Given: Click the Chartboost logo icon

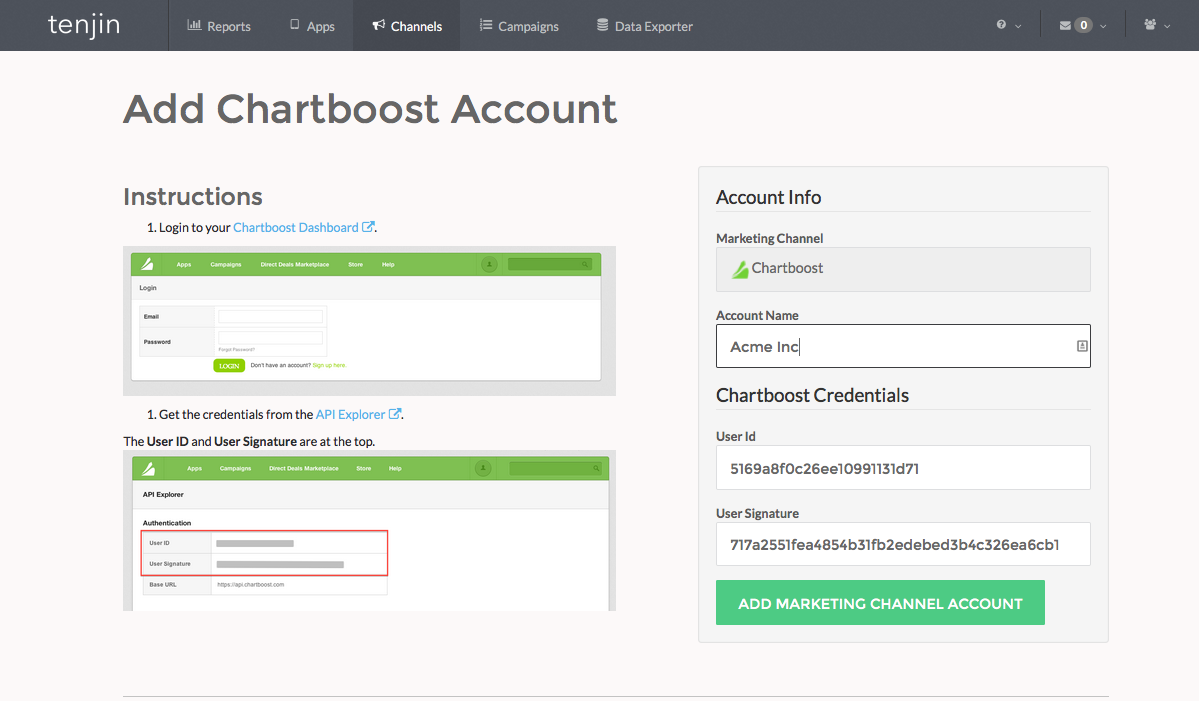Looking at the screenshot, I should [x=739, y=269].
